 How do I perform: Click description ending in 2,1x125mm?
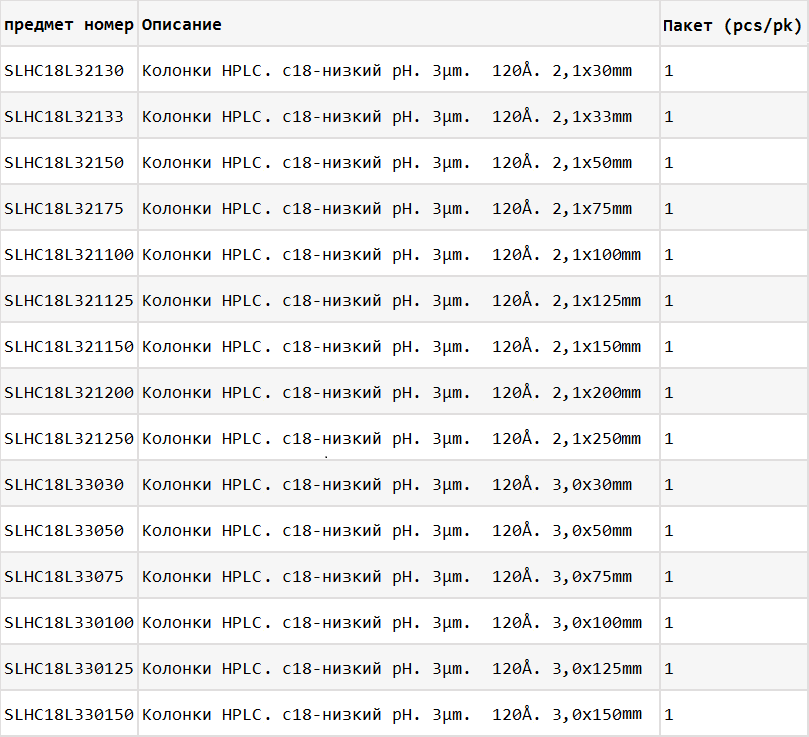(392, 300)
